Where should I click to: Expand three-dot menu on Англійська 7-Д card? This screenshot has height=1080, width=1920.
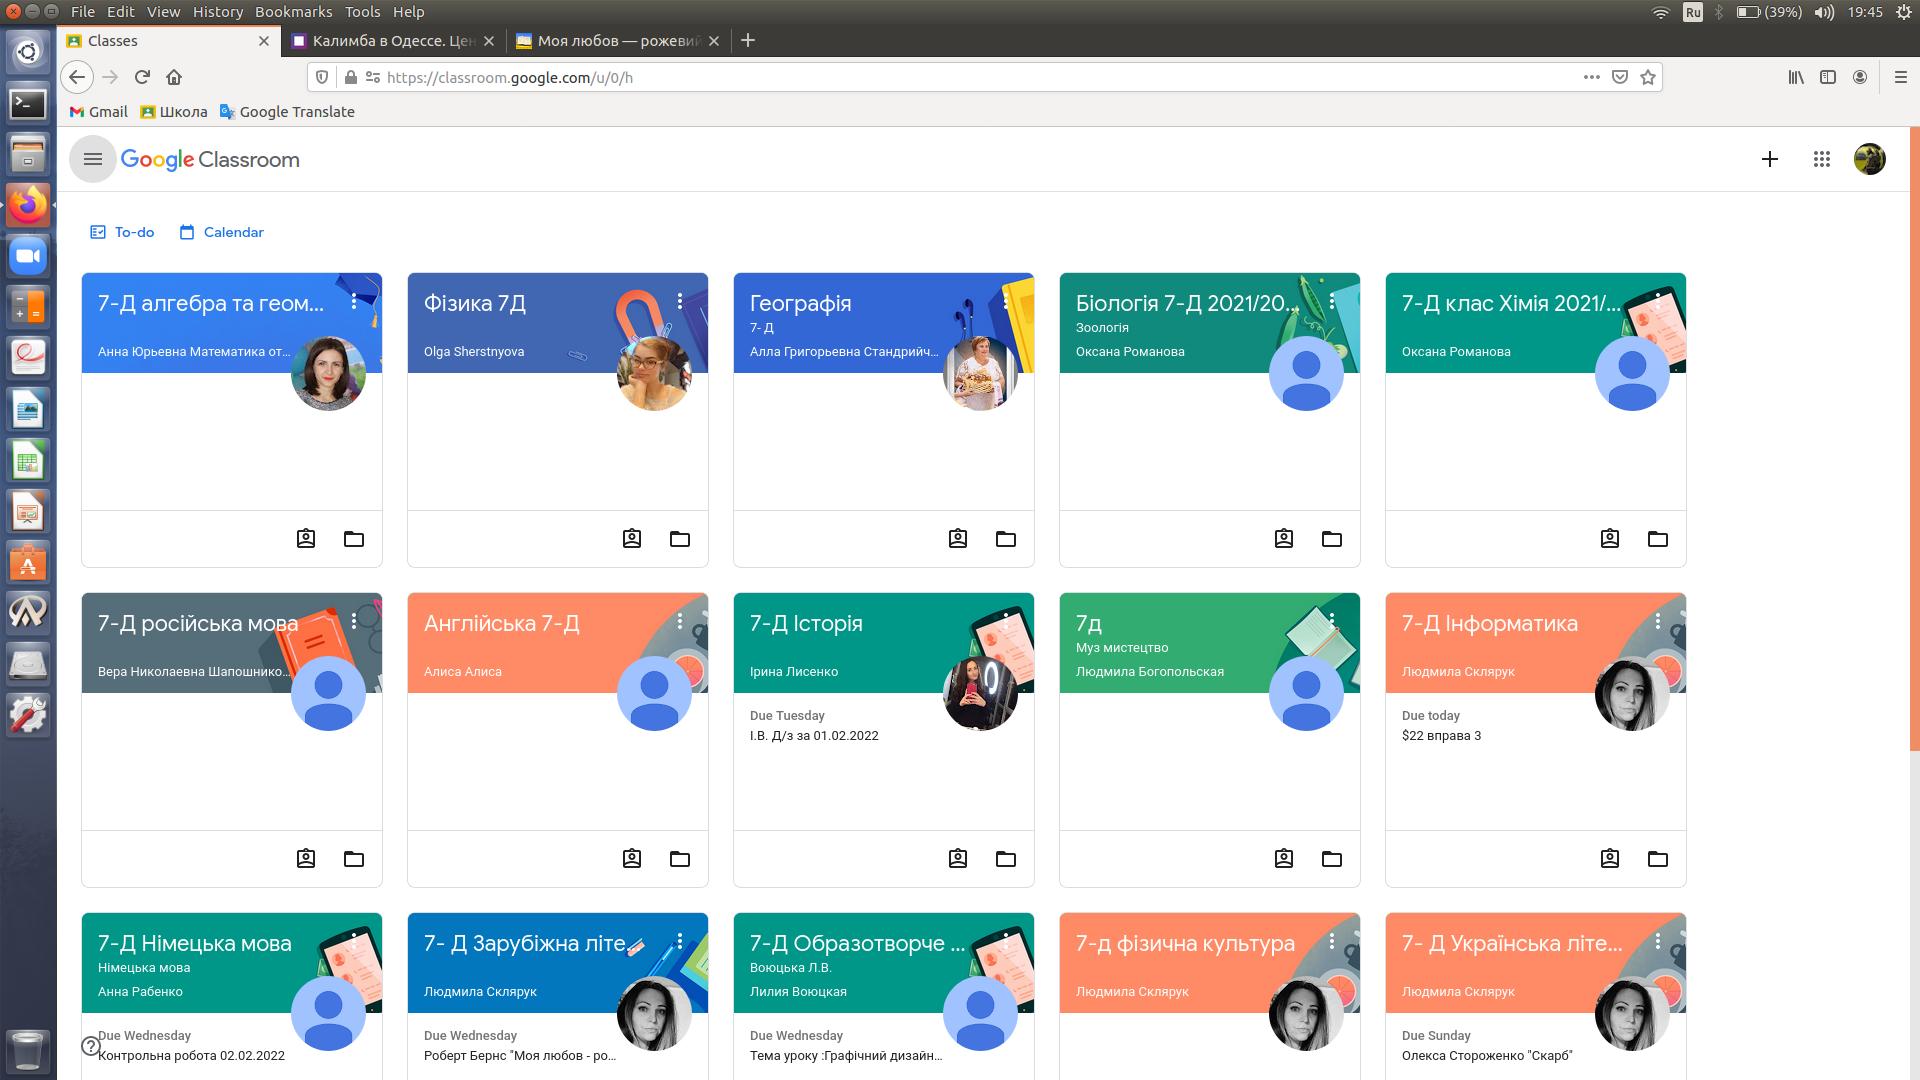680,621
